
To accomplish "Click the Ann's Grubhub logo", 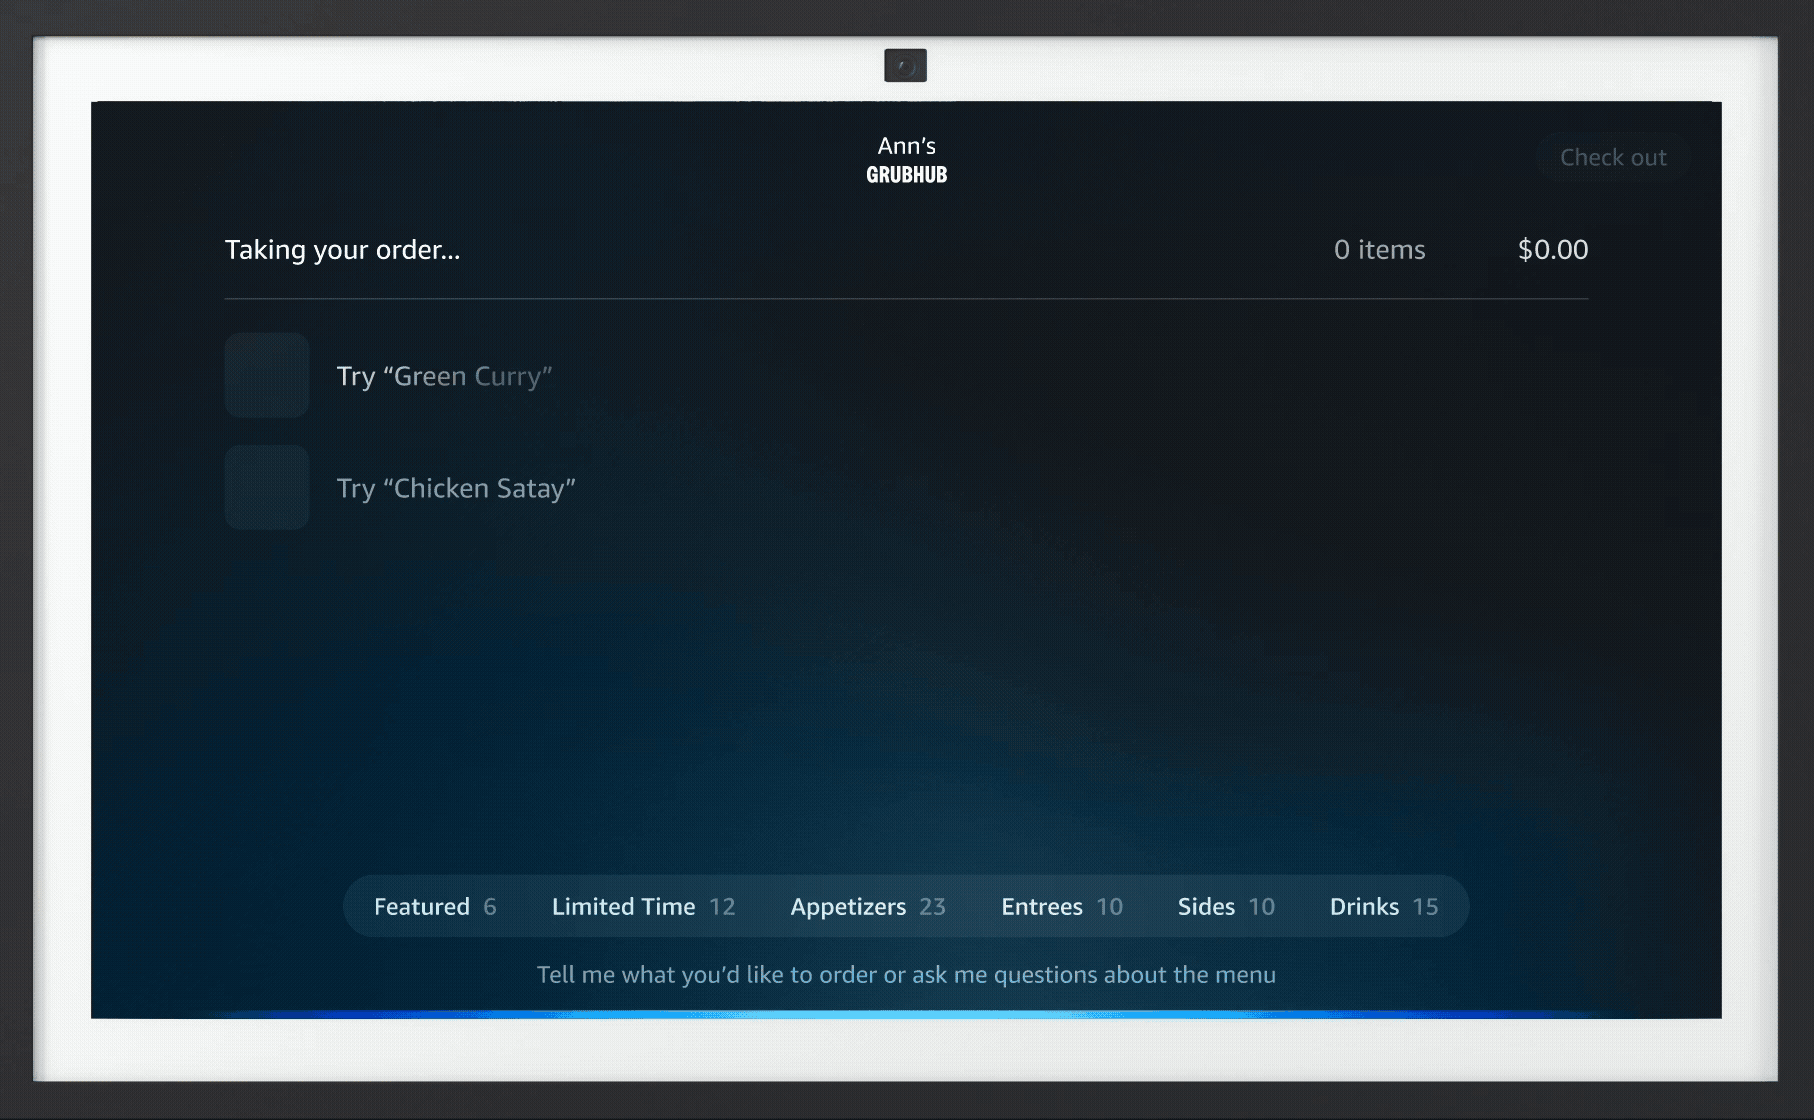I will [x=905, y=160].
